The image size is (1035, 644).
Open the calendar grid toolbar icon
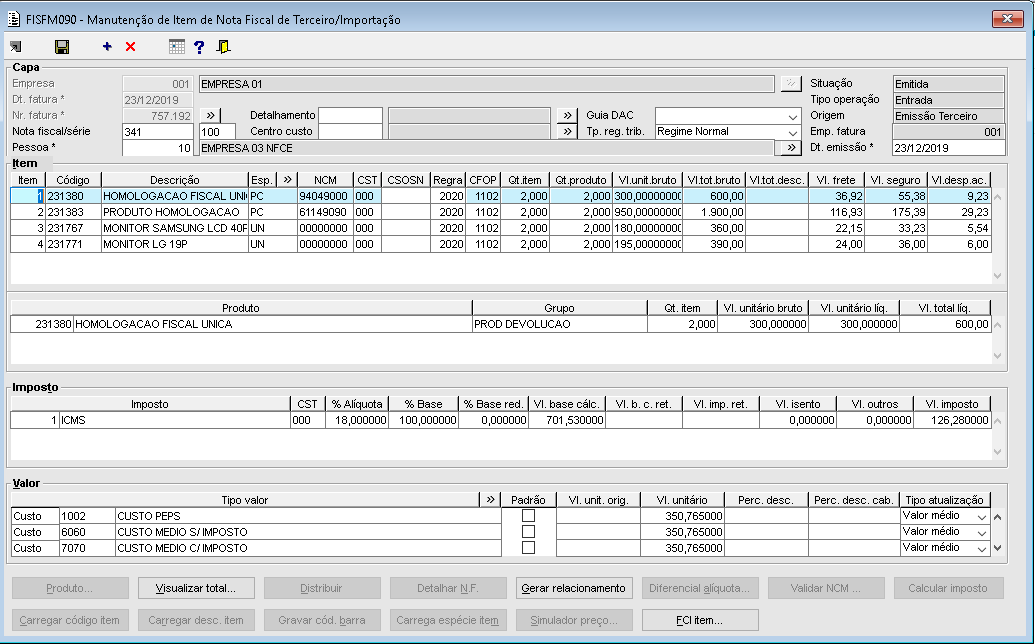pyautogui.click(x=177, y=47)
